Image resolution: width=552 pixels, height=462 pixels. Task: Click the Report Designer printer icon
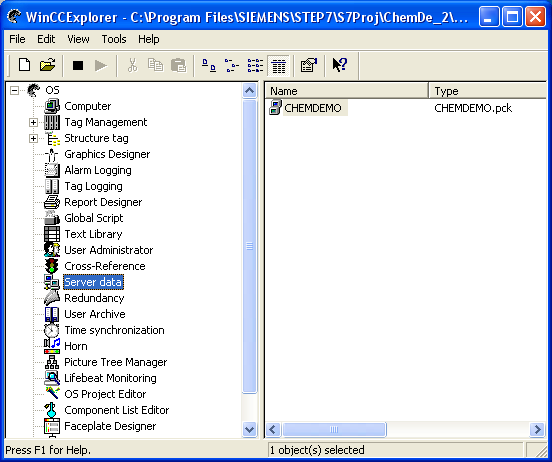tap(52, 202)
